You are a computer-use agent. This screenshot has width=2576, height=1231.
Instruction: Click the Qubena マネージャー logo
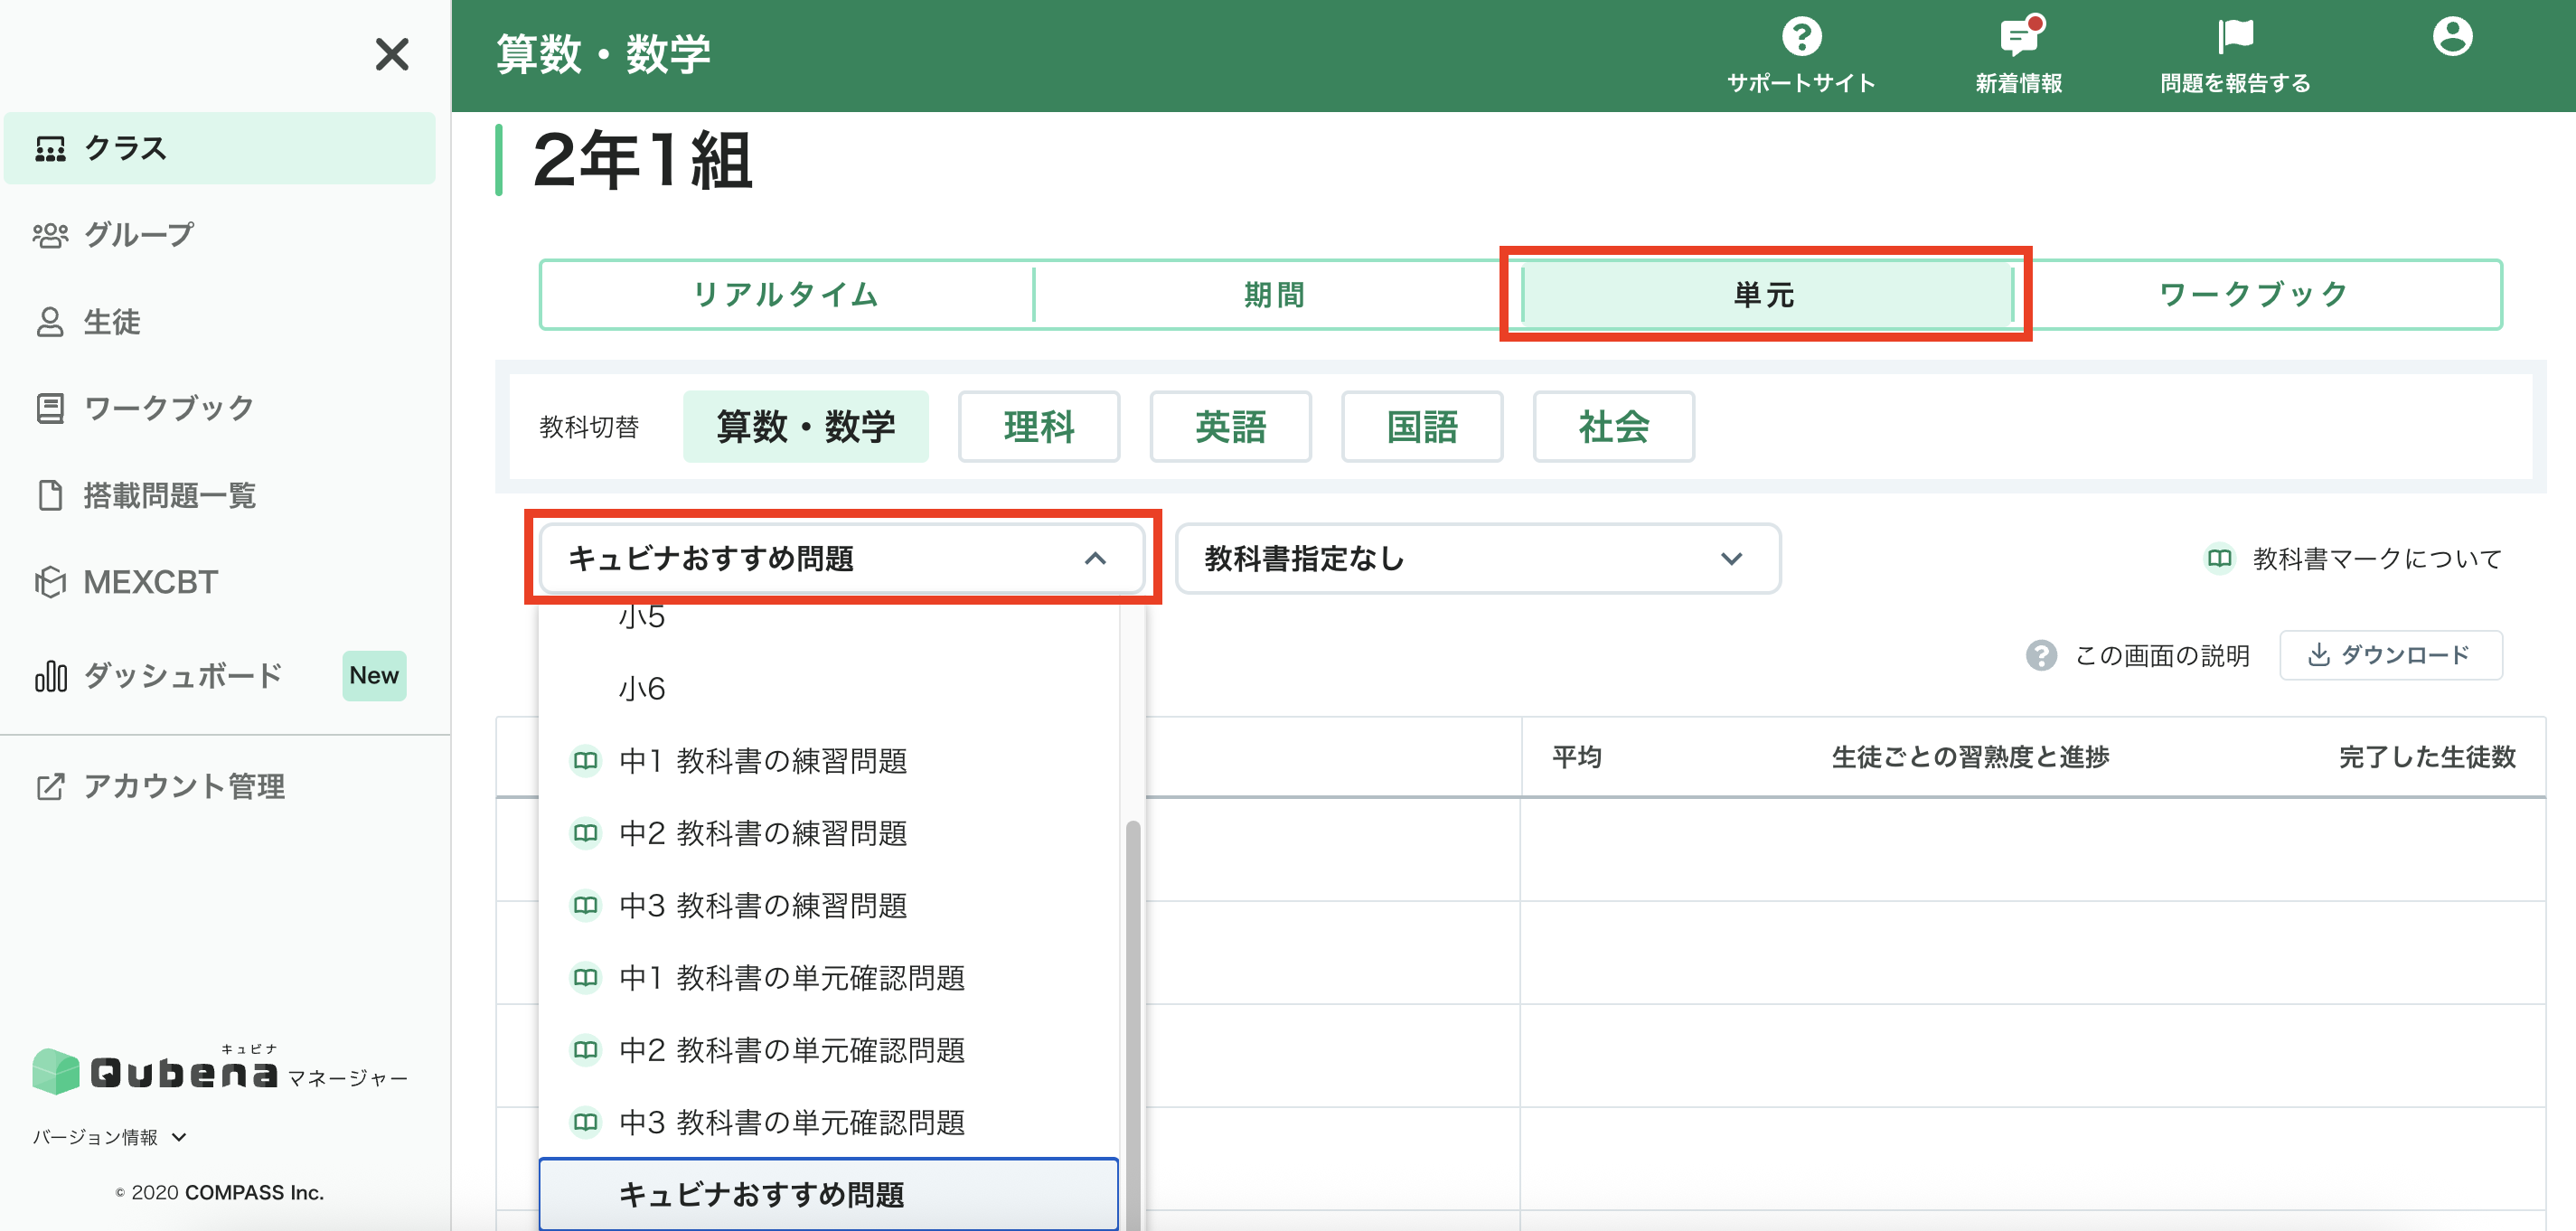(220, 1070)
